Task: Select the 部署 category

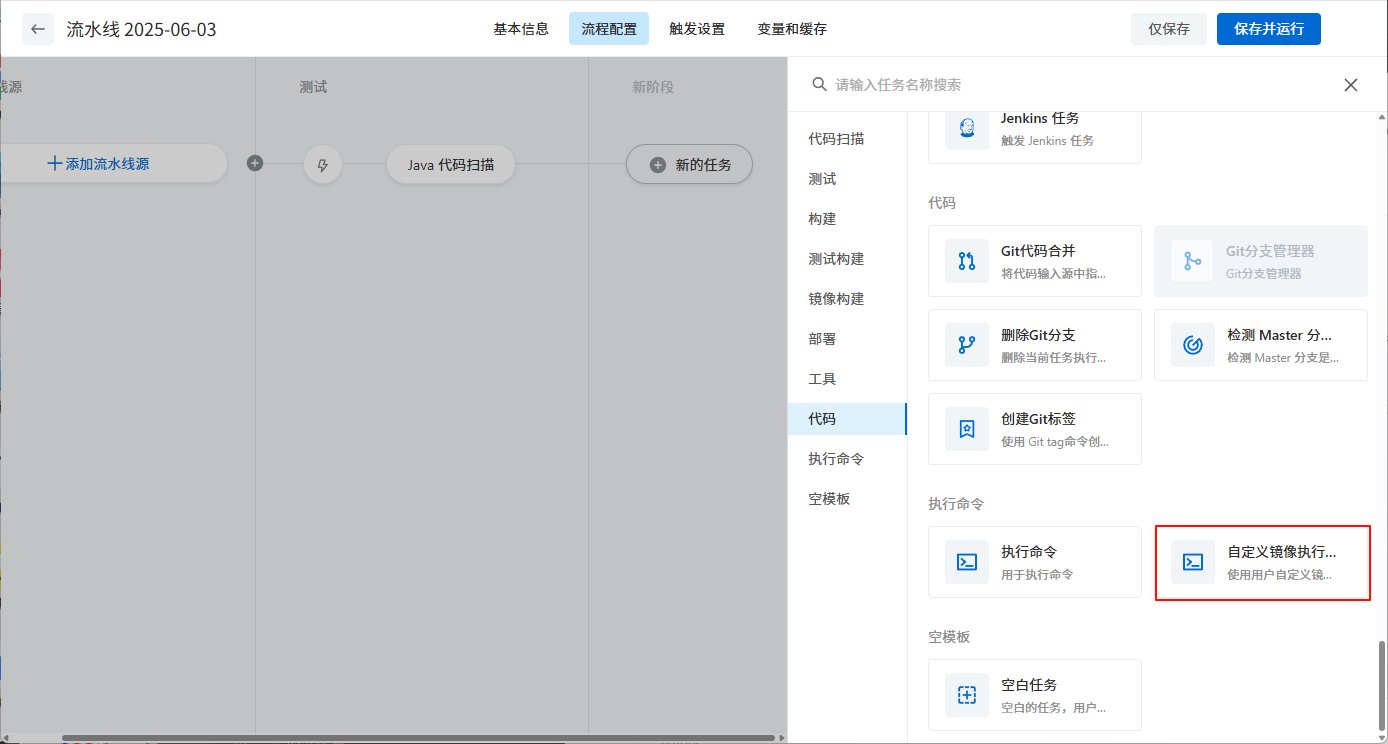Action: point(847,339)
